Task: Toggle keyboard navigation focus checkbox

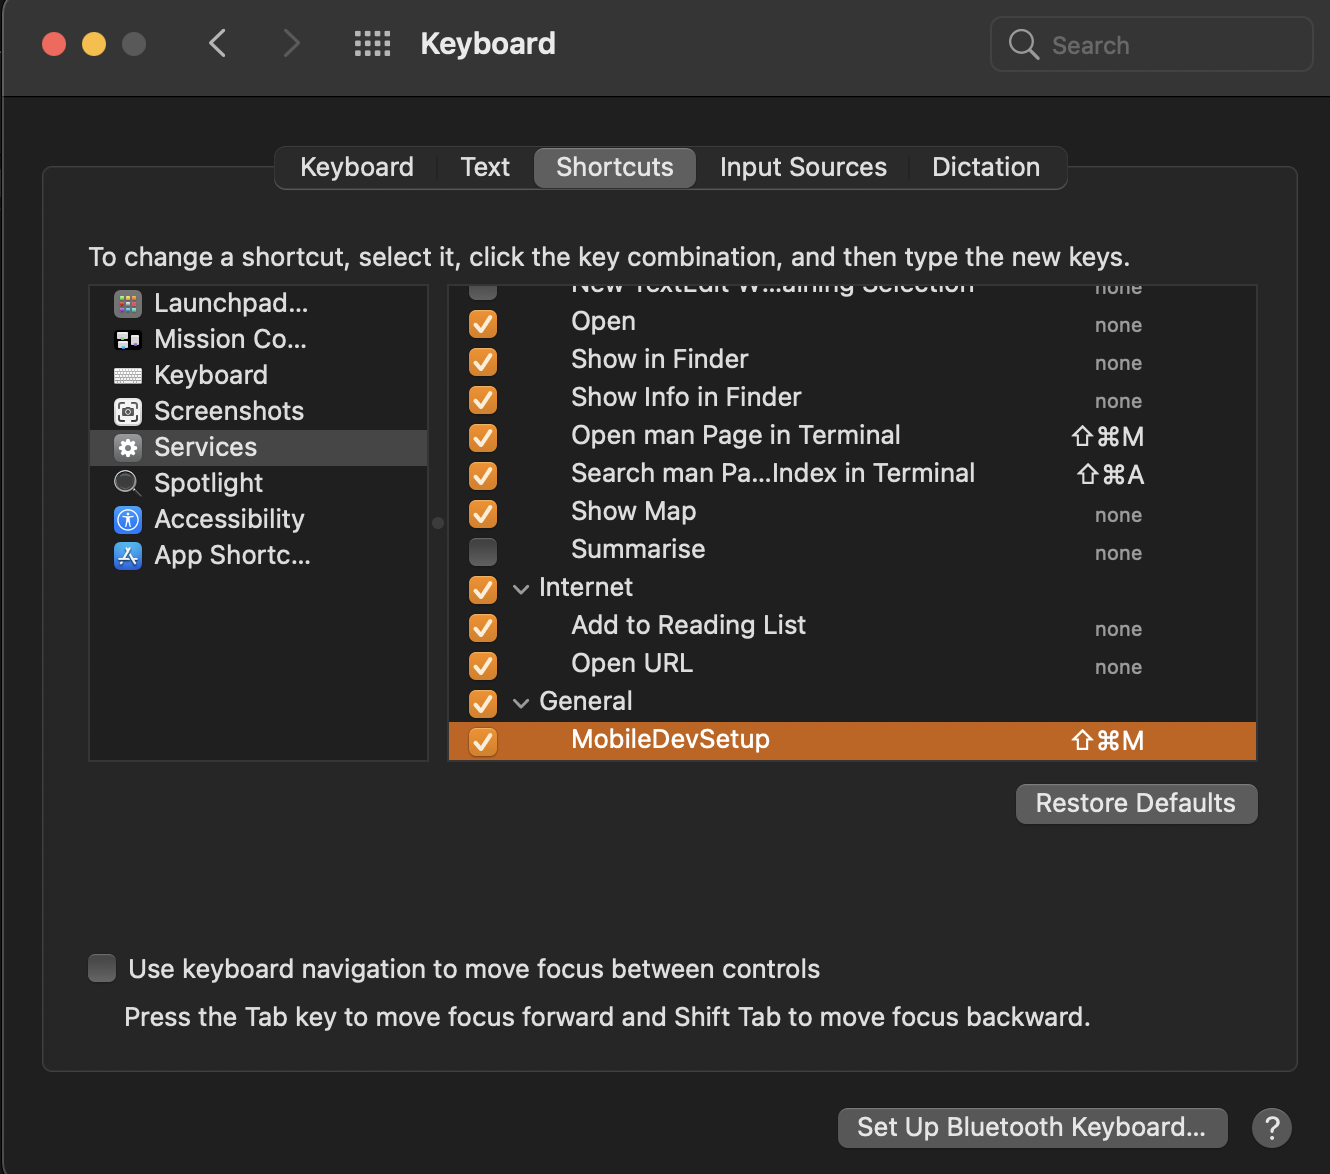Action: point(102,968)
